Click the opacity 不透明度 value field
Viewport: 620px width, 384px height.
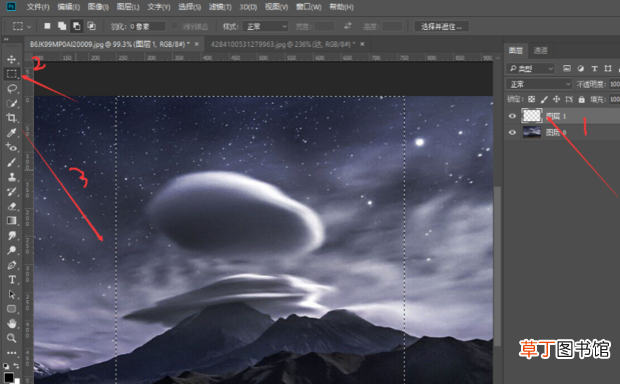coord(615,84)
